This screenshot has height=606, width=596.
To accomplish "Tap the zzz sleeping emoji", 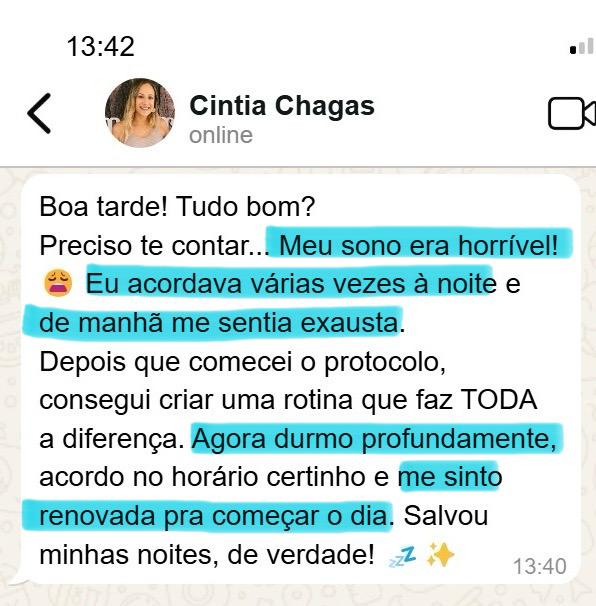I will click(x=403, y=557).
